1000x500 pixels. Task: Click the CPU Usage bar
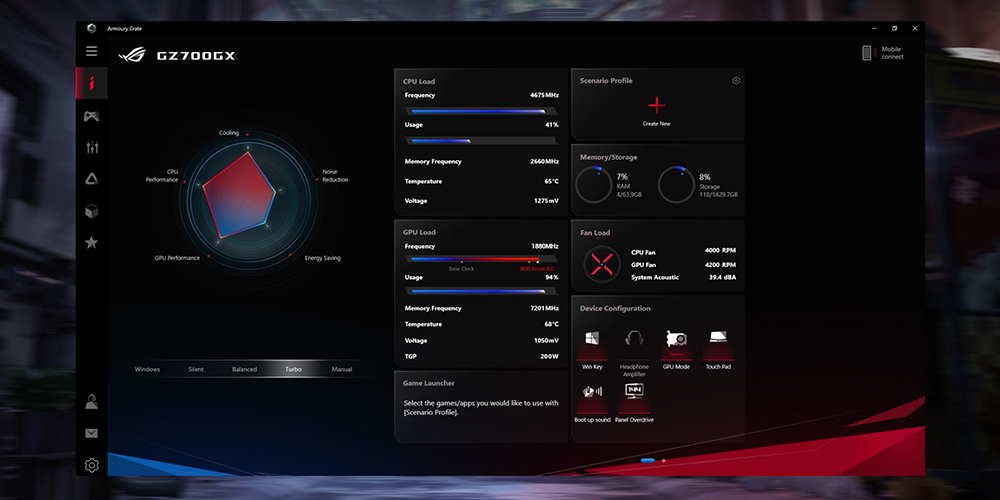click(x=481, y=140)
